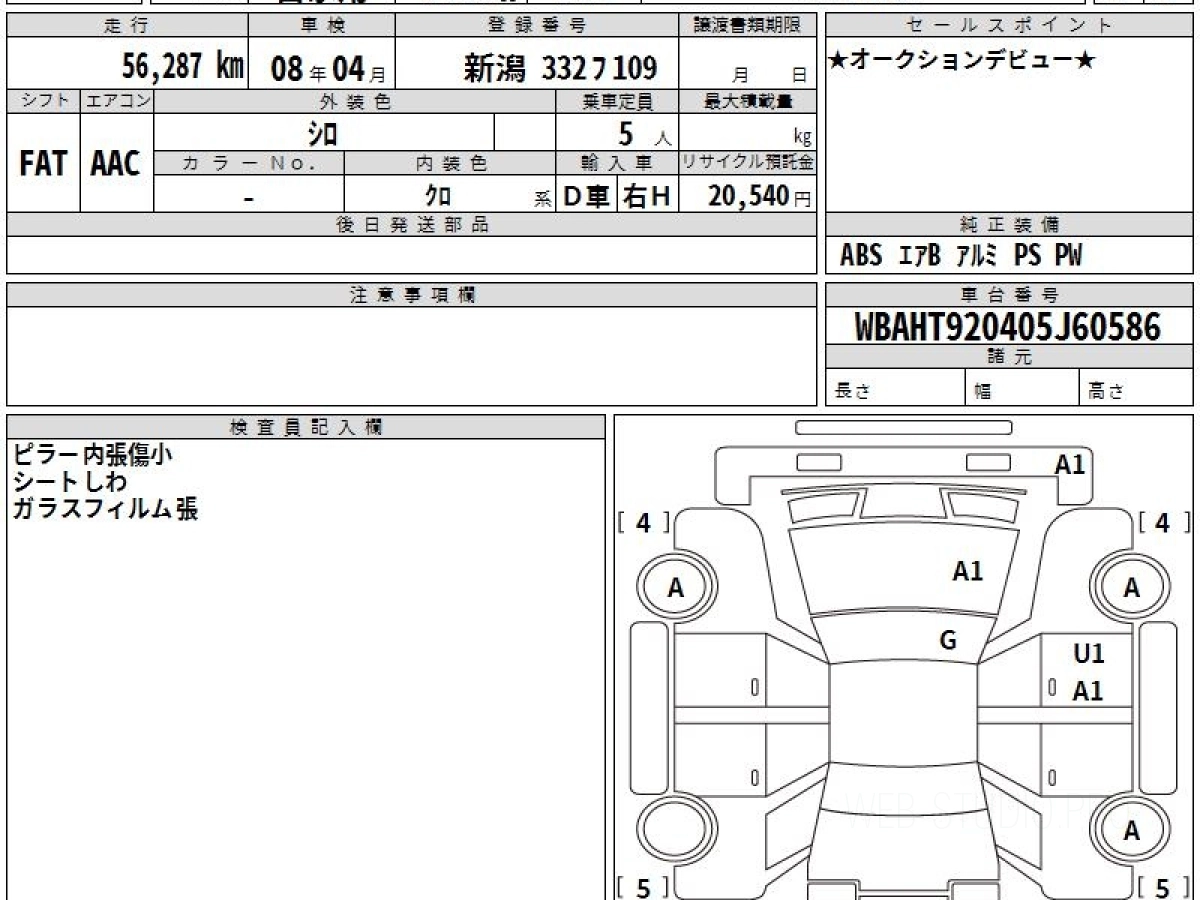Click the シフト header cell
This screenshot has width=1200, height=900.
pos(43,101)
